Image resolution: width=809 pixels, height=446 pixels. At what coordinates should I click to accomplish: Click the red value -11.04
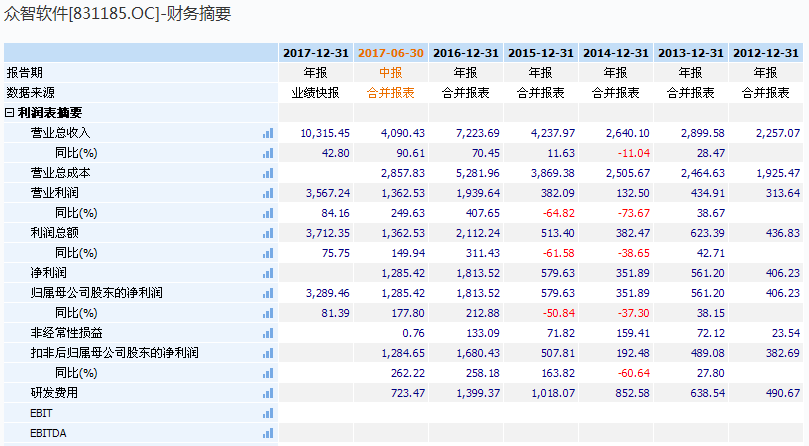click(x=633, y=153)
